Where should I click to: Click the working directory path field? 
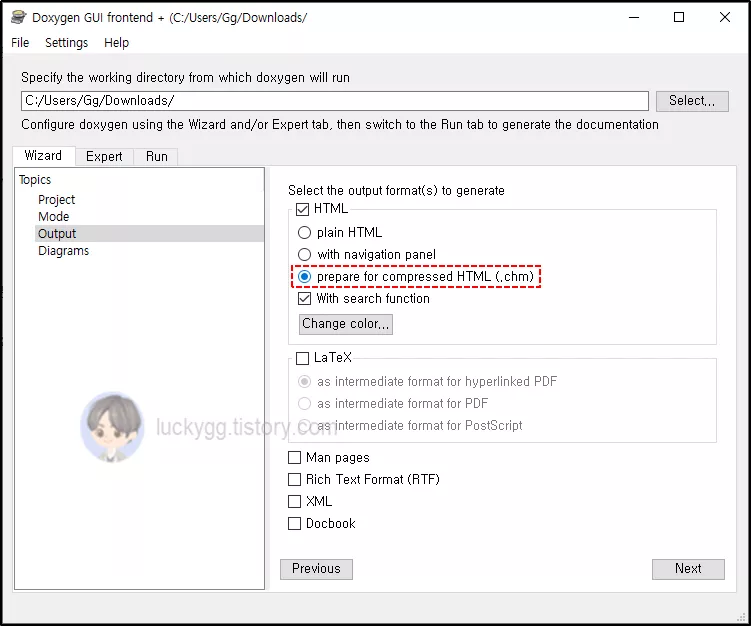coord(335,101)
